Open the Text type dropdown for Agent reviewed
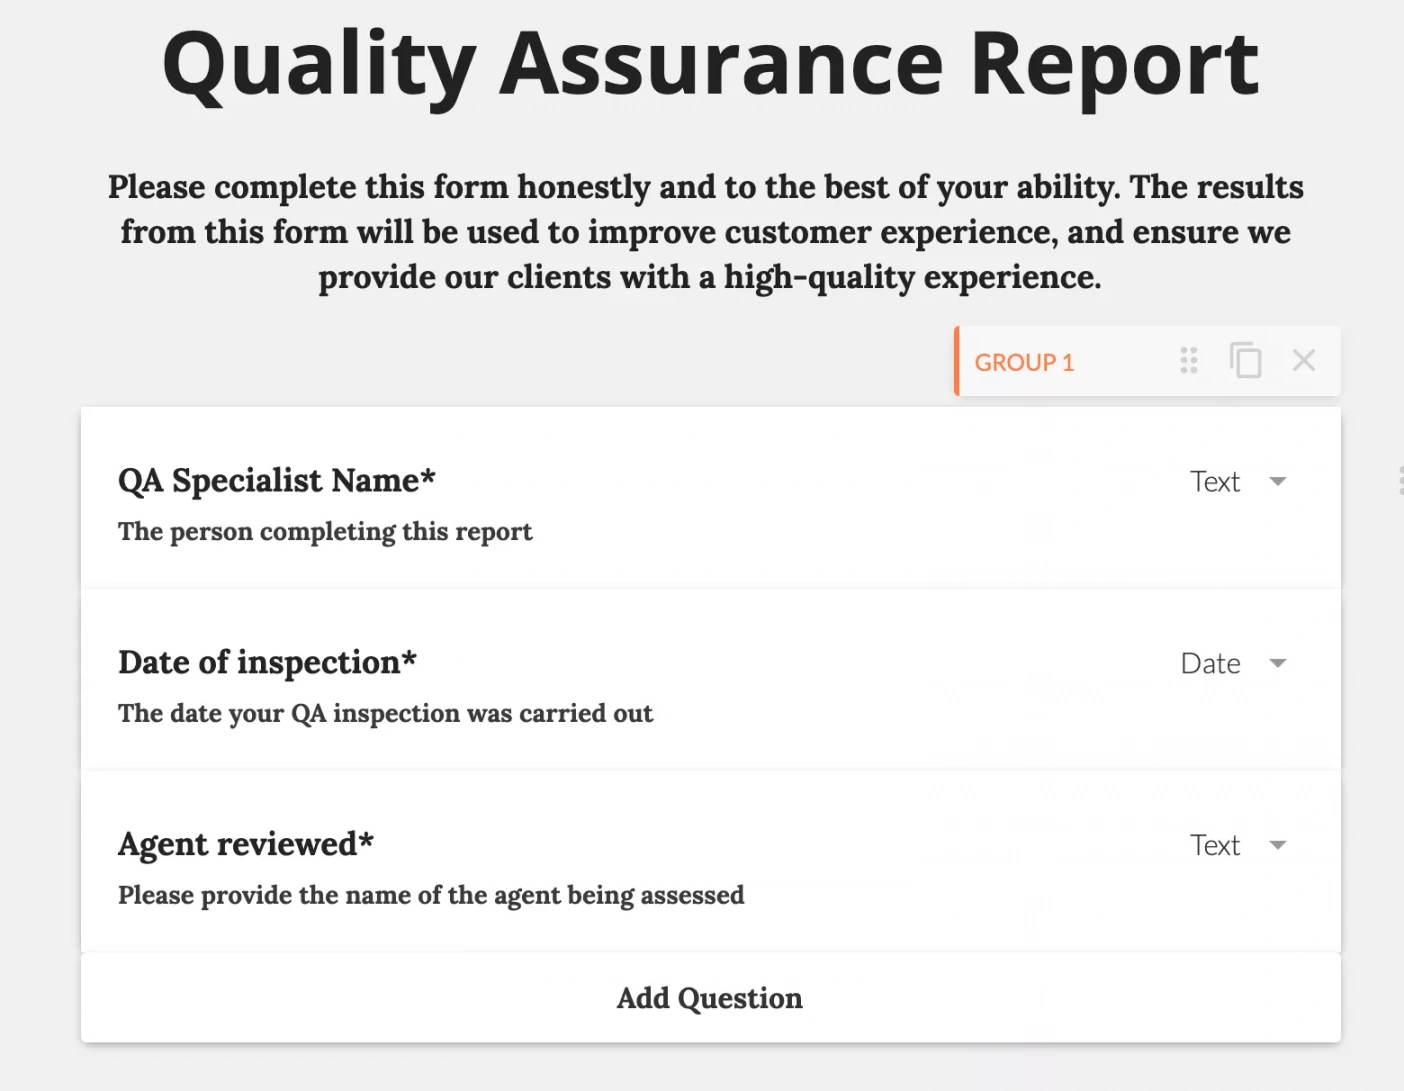Viewport: 1404px width, 1091px height. (1215, 846)
